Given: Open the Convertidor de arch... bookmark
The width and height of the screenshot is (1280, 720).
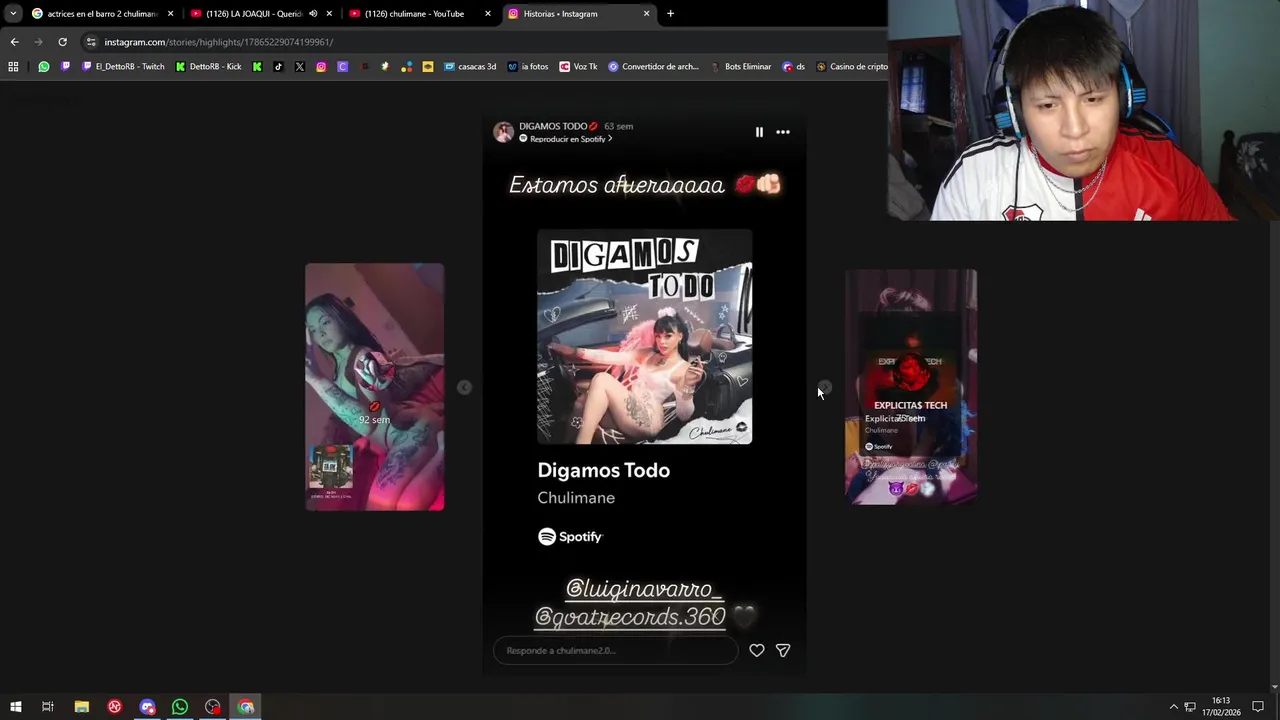Looking at the screenshot, I should click(654, 67).
